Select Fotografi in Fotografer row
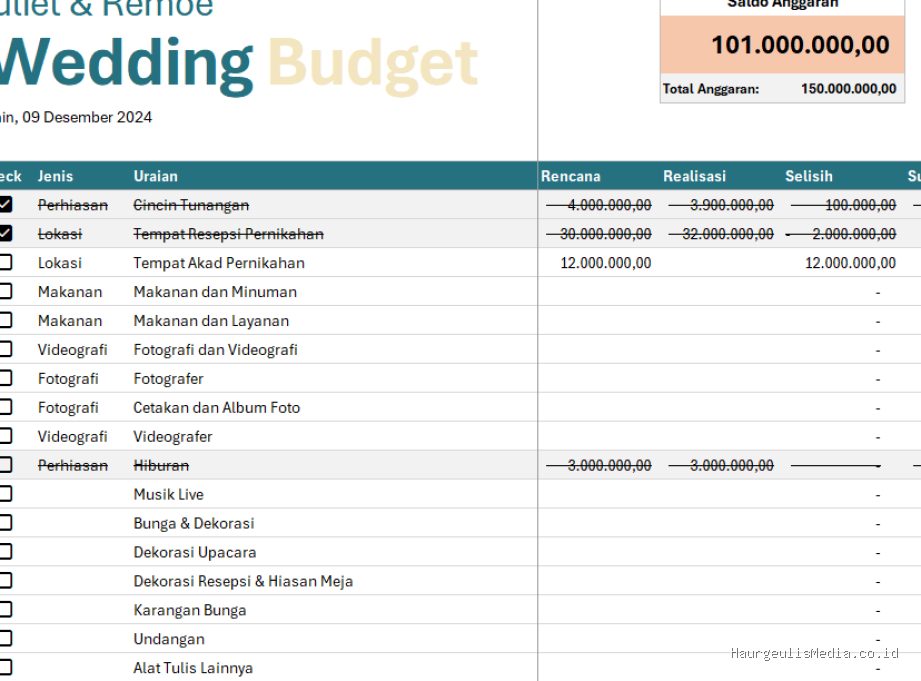Screen dimensions: 921x681 coord(68,378)
